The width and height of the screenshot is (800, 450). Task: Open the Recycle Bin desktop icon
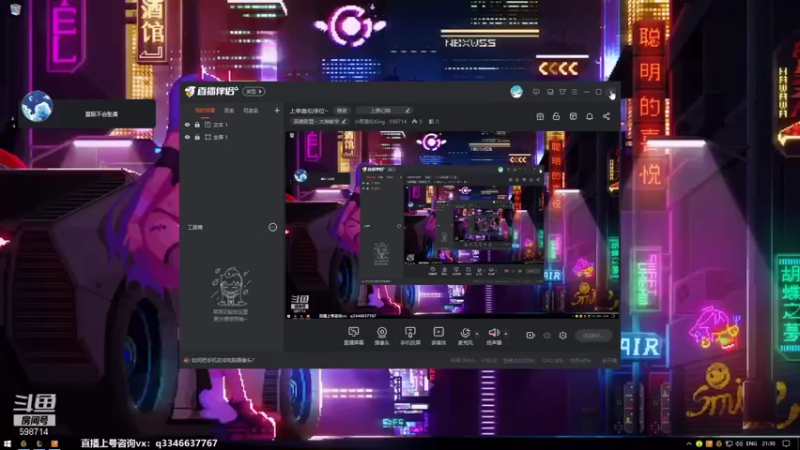click(15, 9)
